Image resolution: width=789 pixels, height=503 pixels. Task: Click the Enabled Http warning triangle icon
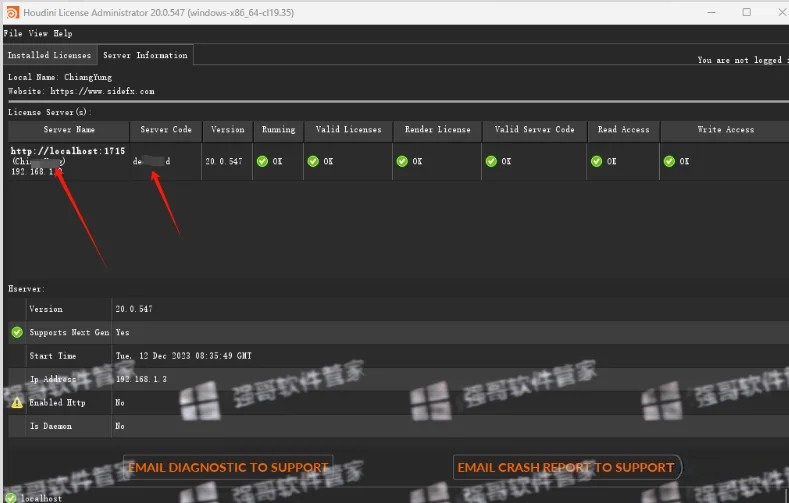17,403
